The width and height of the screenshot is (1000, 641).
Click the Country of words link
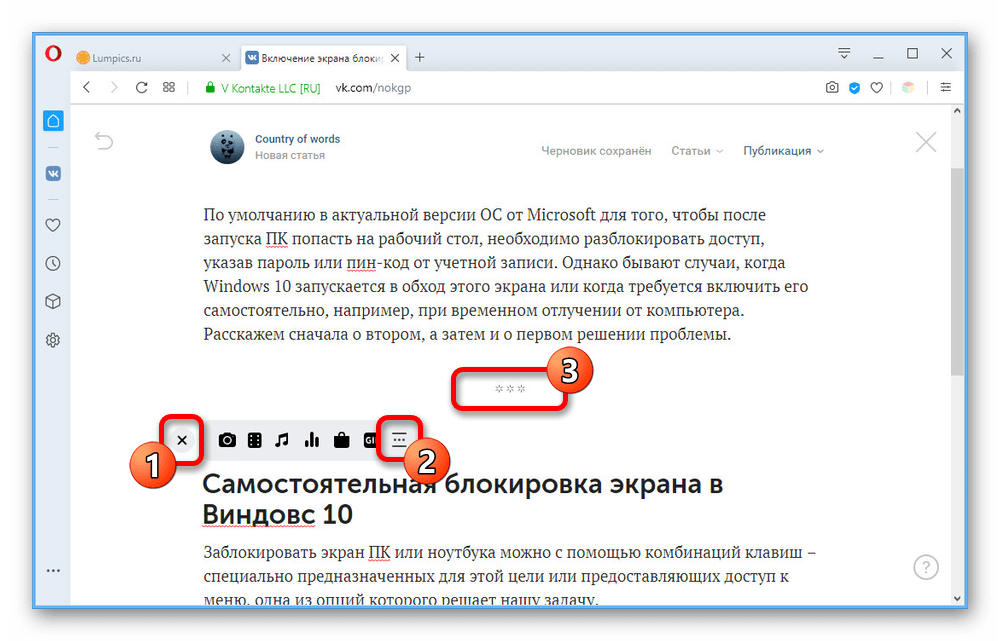297,139
